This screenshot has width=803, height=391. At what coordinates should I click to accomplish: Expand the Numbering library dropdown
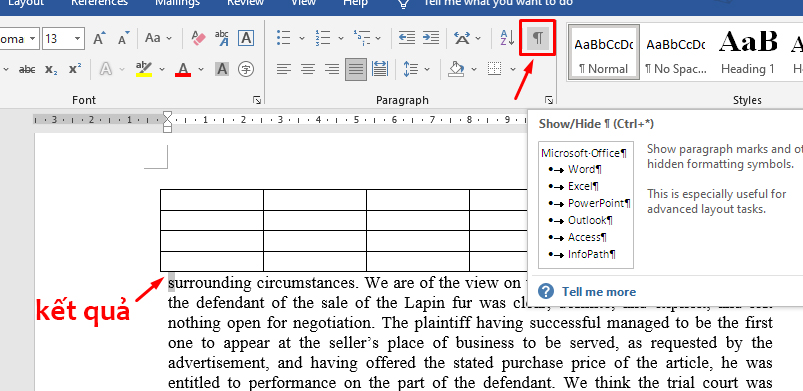(x=341, y=38)
